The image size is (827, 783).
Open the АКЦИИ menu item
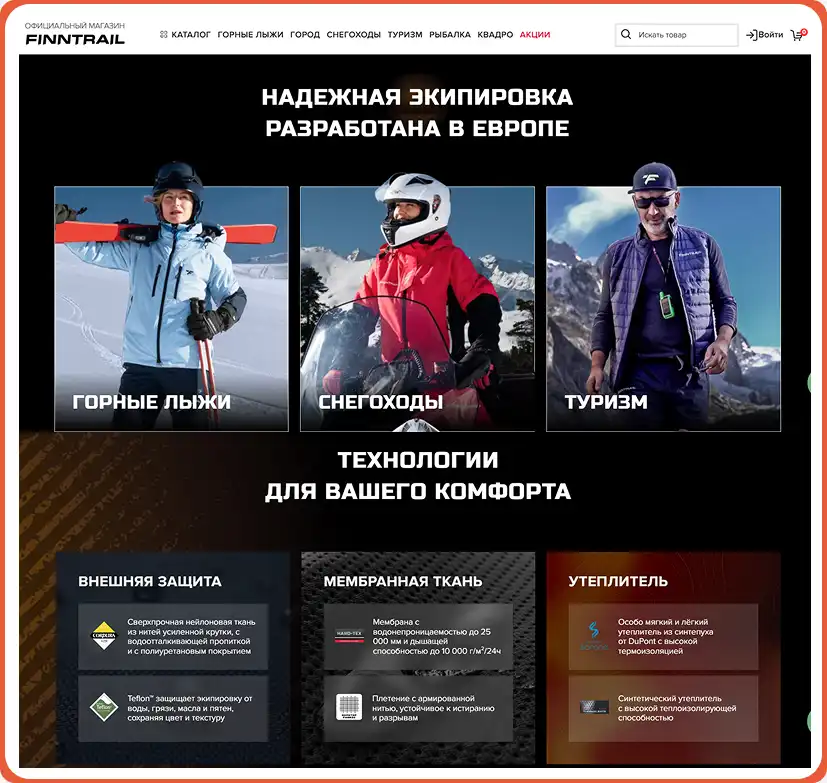[534, 34]
